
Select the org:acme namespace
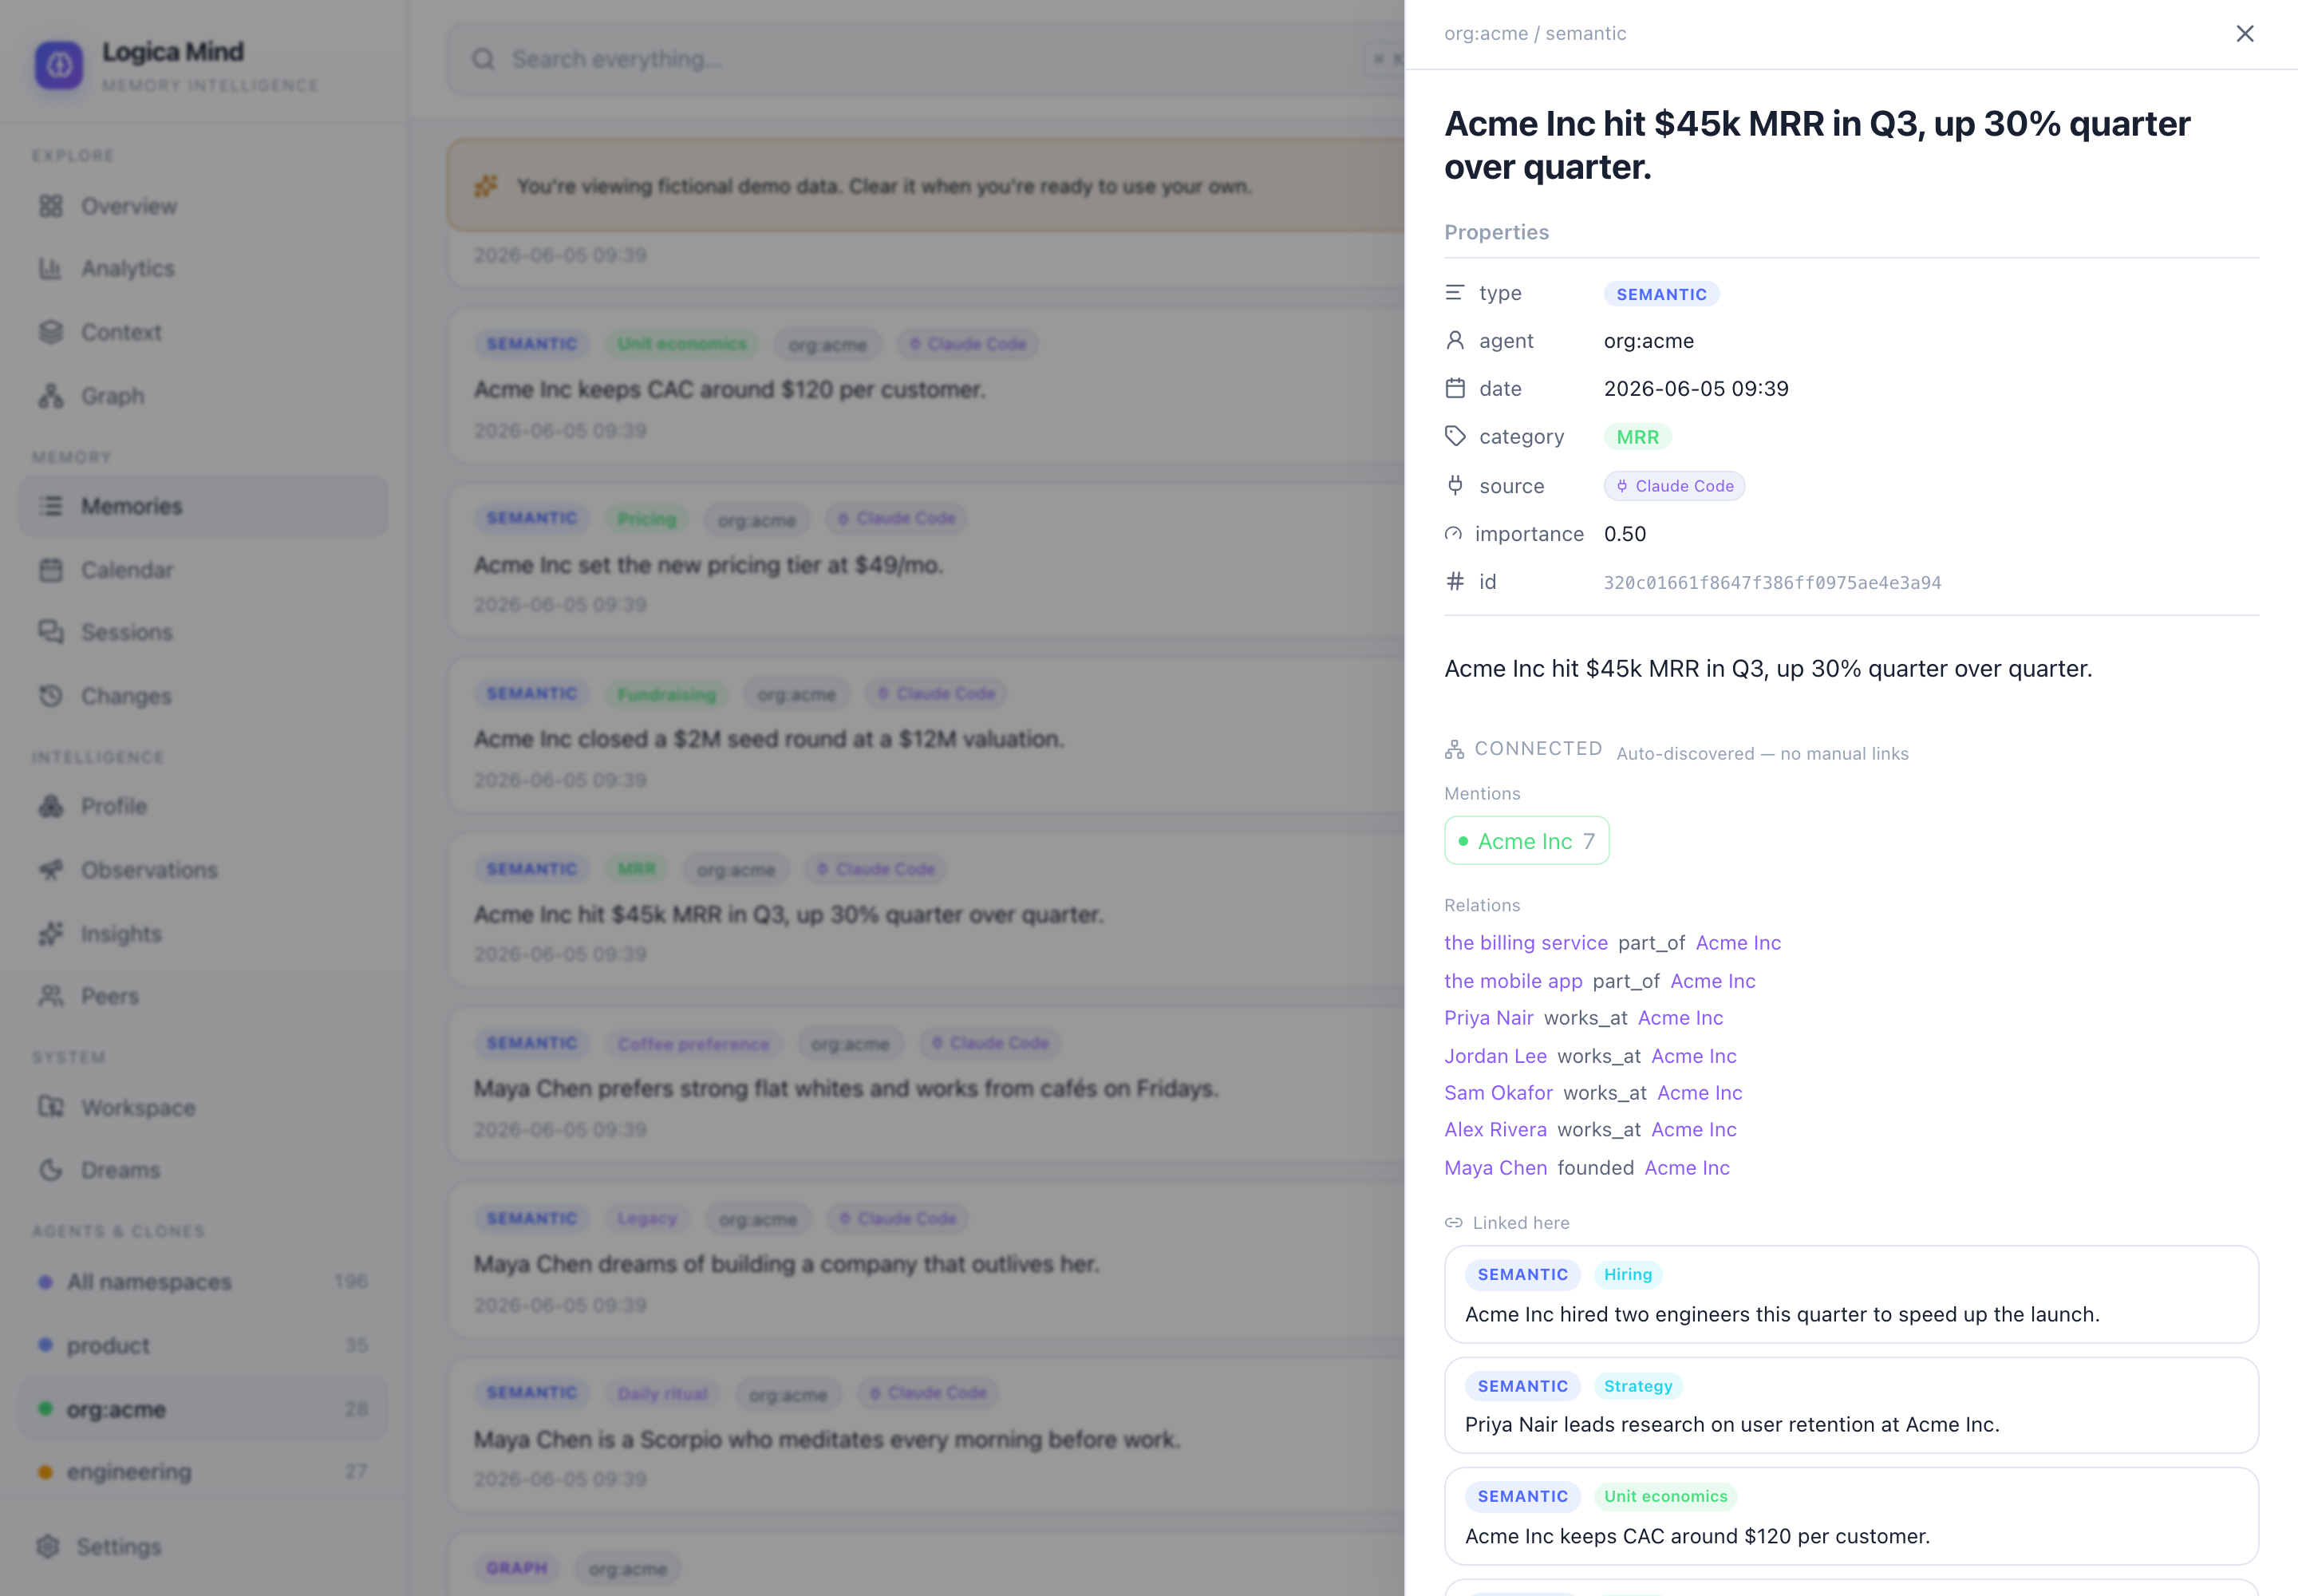click(x=203, y=1409)
